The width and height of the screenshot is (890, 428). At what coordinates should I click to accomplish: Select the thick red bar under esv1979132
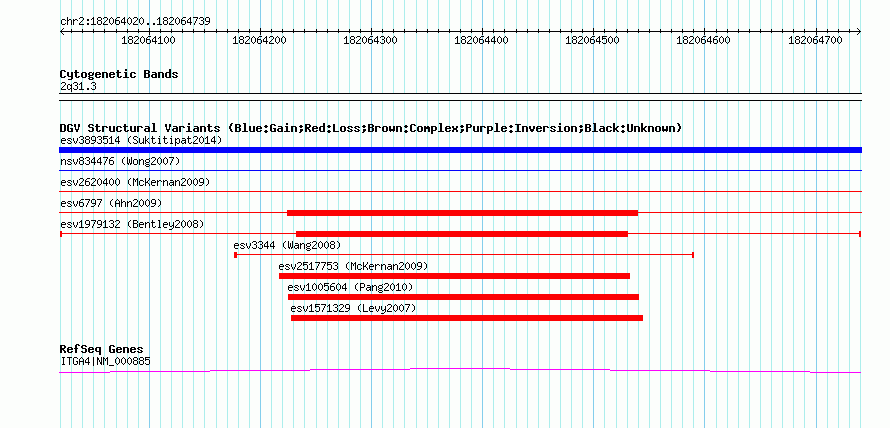[462, 234]
